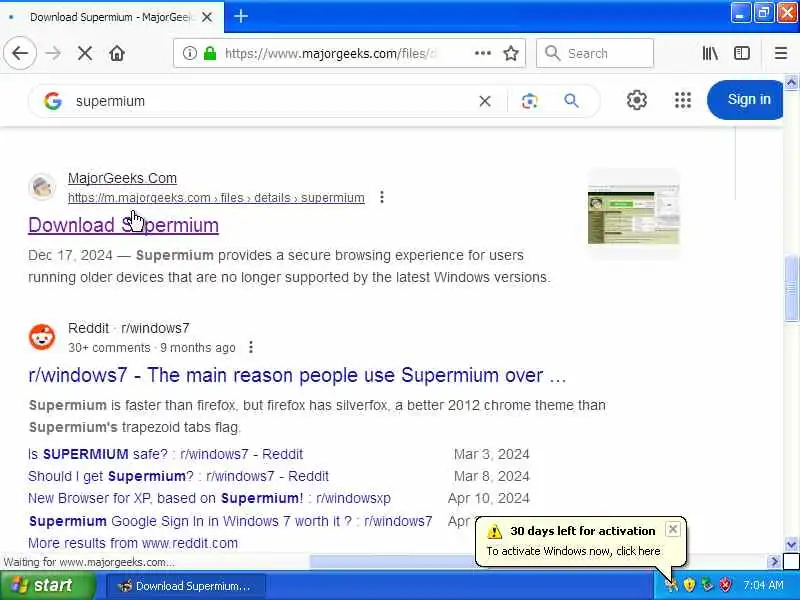Open the MajorGeeks.Com site name link
Viewport: 800px width, 600px height.
coord(122,178)
